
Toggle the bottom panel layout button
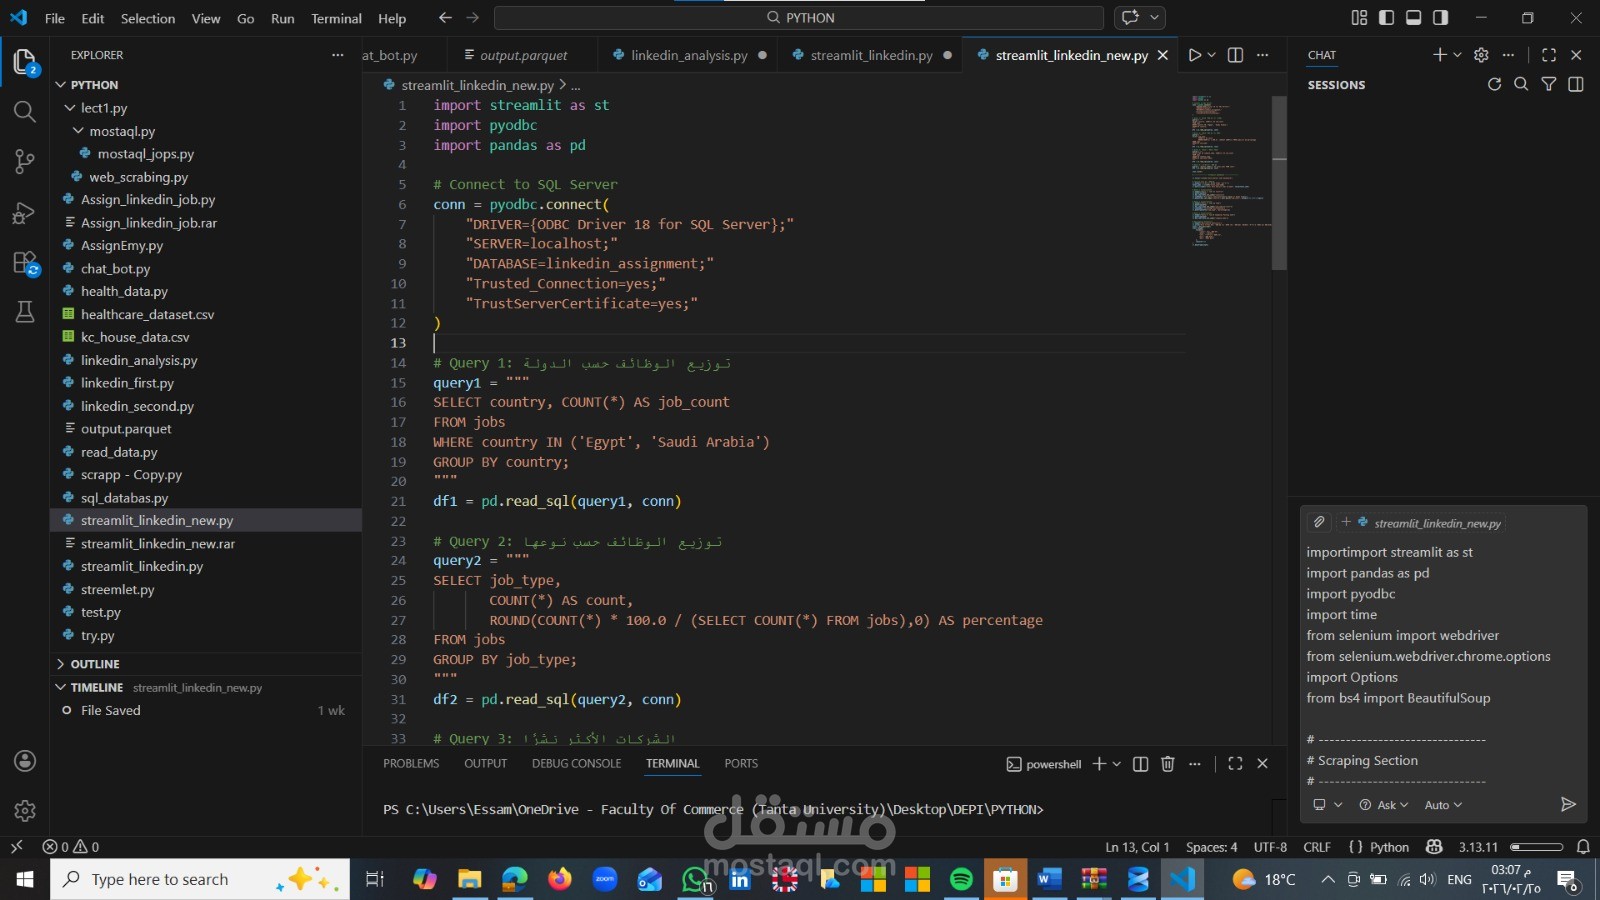(x=1413, y=18)
